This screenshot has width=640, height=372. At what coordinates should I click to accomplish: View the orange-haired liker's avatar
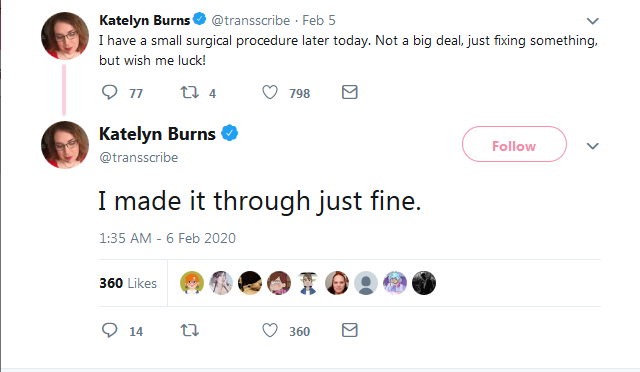[x=192, y=283]
